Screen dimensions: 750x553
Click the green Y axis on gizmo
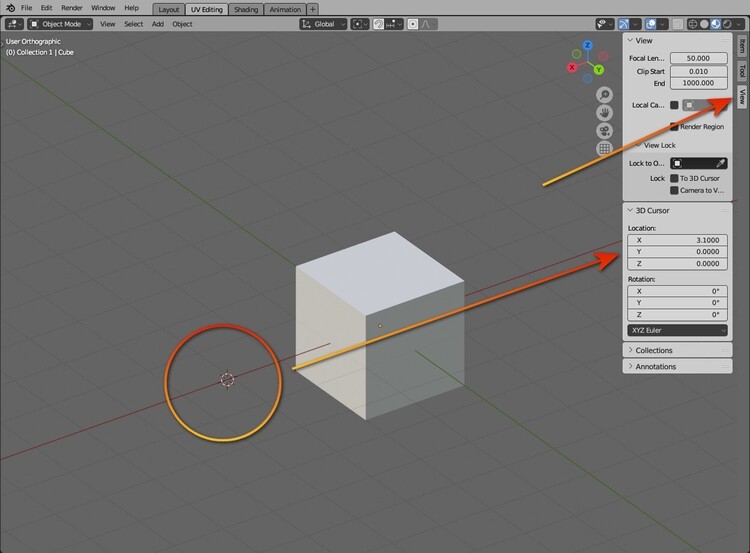click(x=598, y=70)
